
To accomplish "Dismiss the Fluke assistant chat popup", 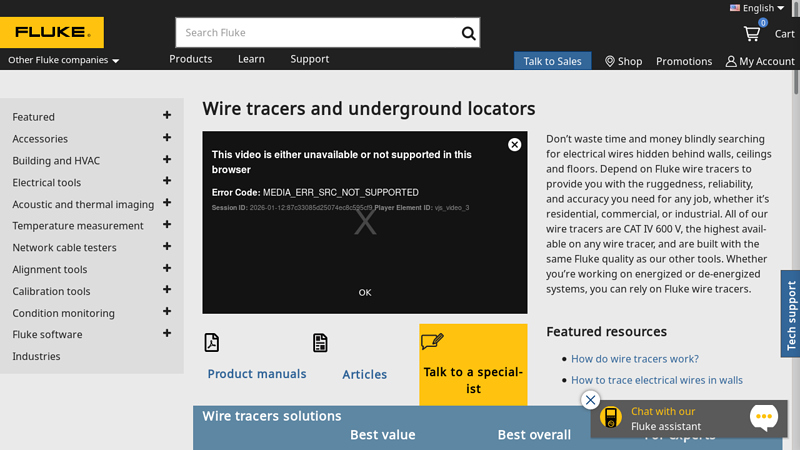I will 590,400.
